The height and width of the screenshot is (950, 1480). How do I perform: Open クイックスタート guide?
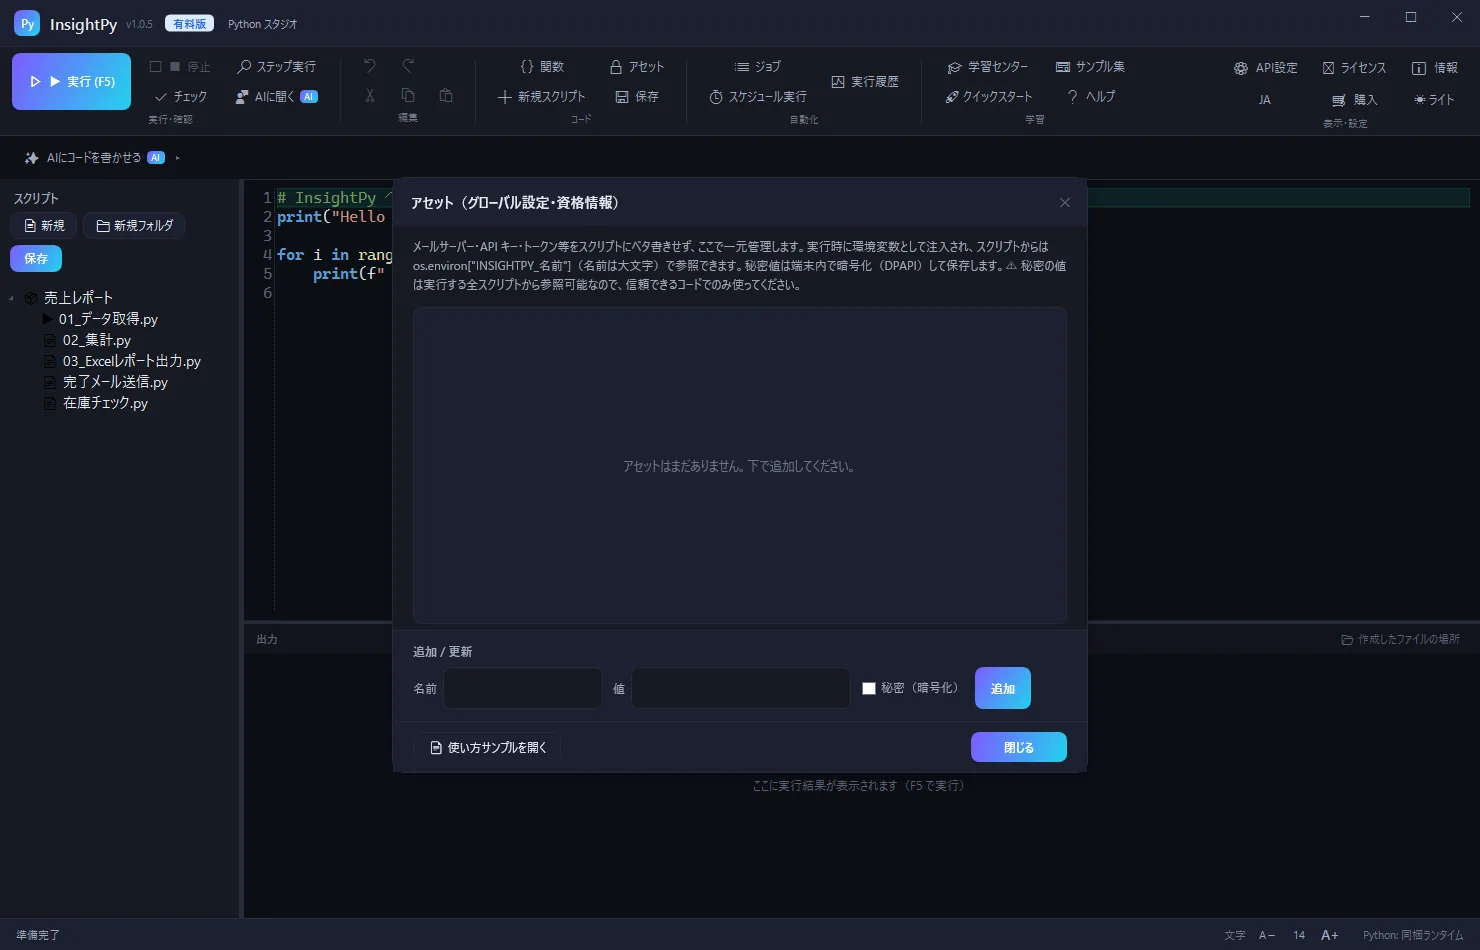tap(988, 97)
